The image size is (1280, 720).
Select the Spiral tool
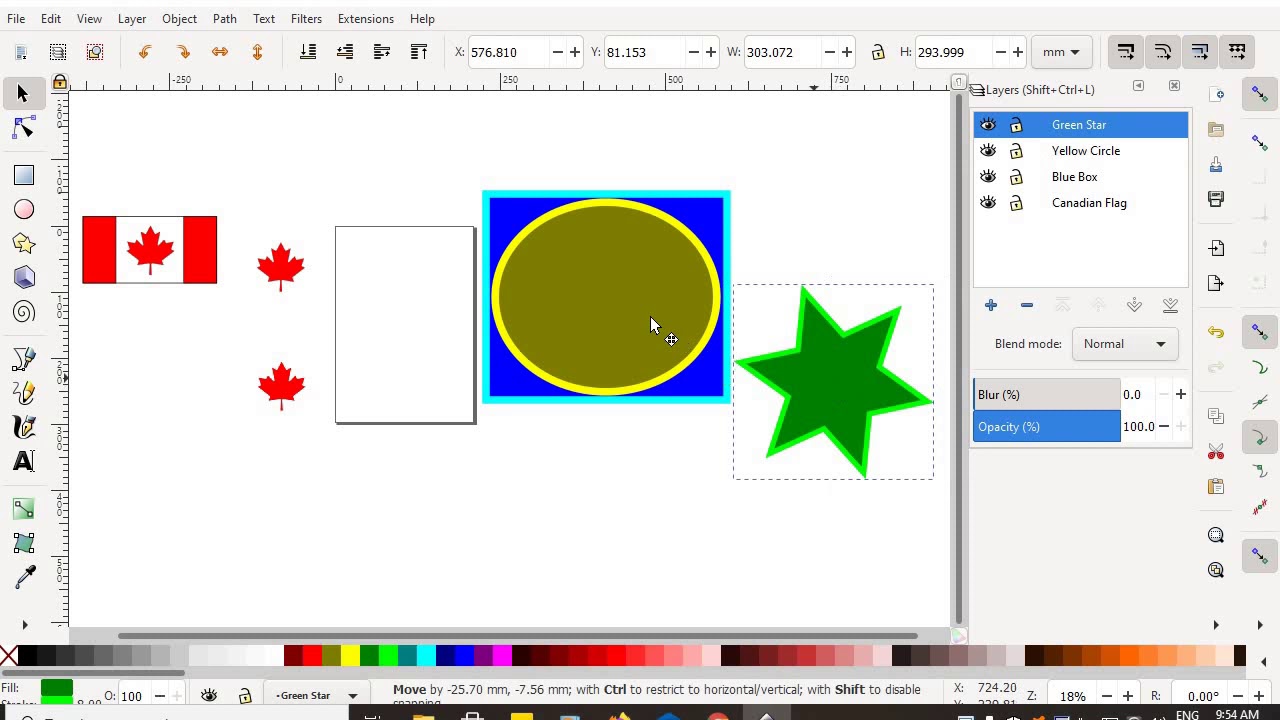[x=24, y=312]
